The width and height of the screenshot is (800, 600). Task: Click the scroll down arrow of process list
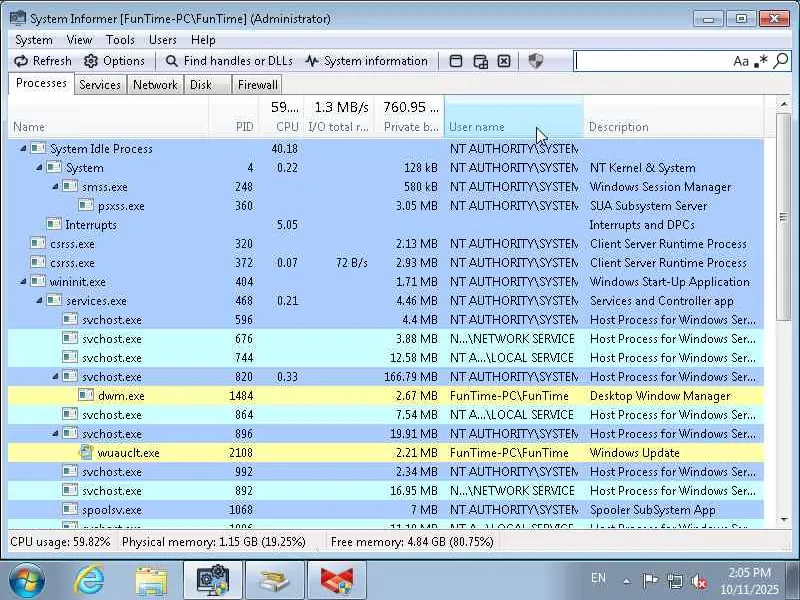click(784, 519)
